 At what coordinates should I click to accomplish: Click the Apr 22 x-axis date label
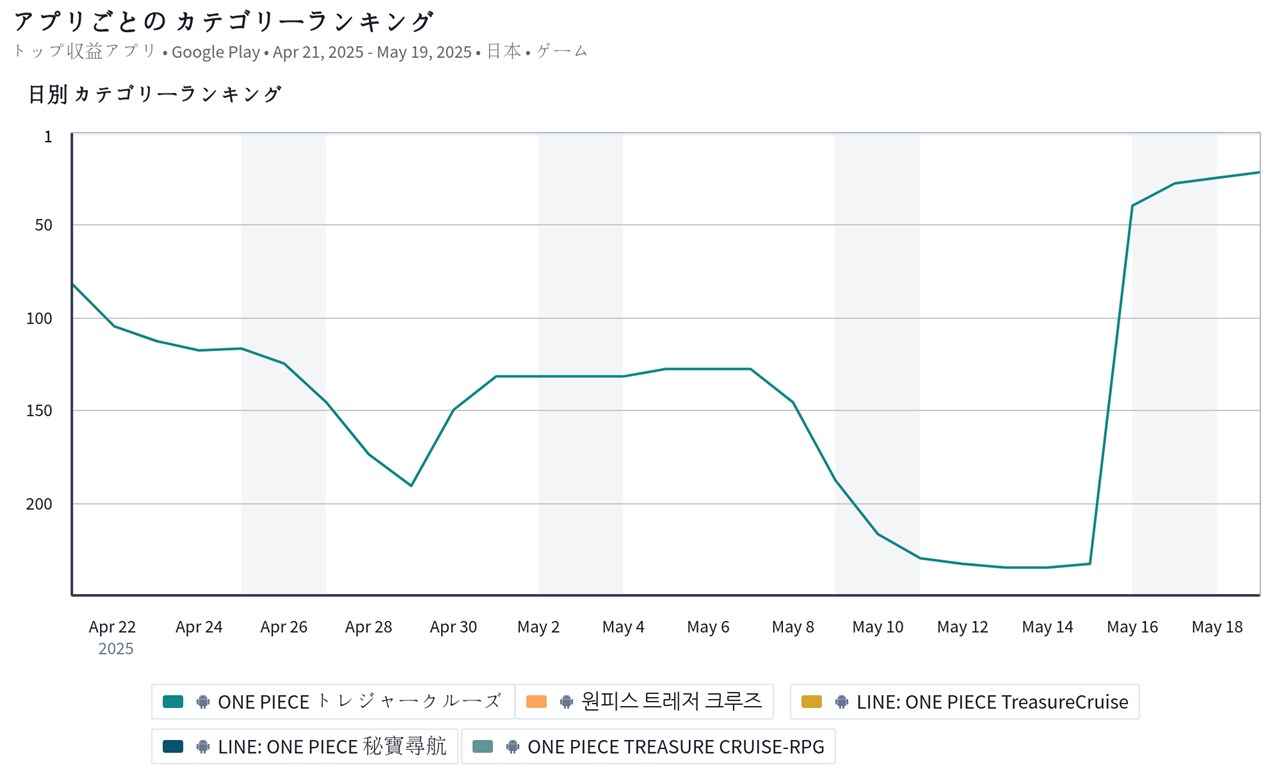click(112, 627)
